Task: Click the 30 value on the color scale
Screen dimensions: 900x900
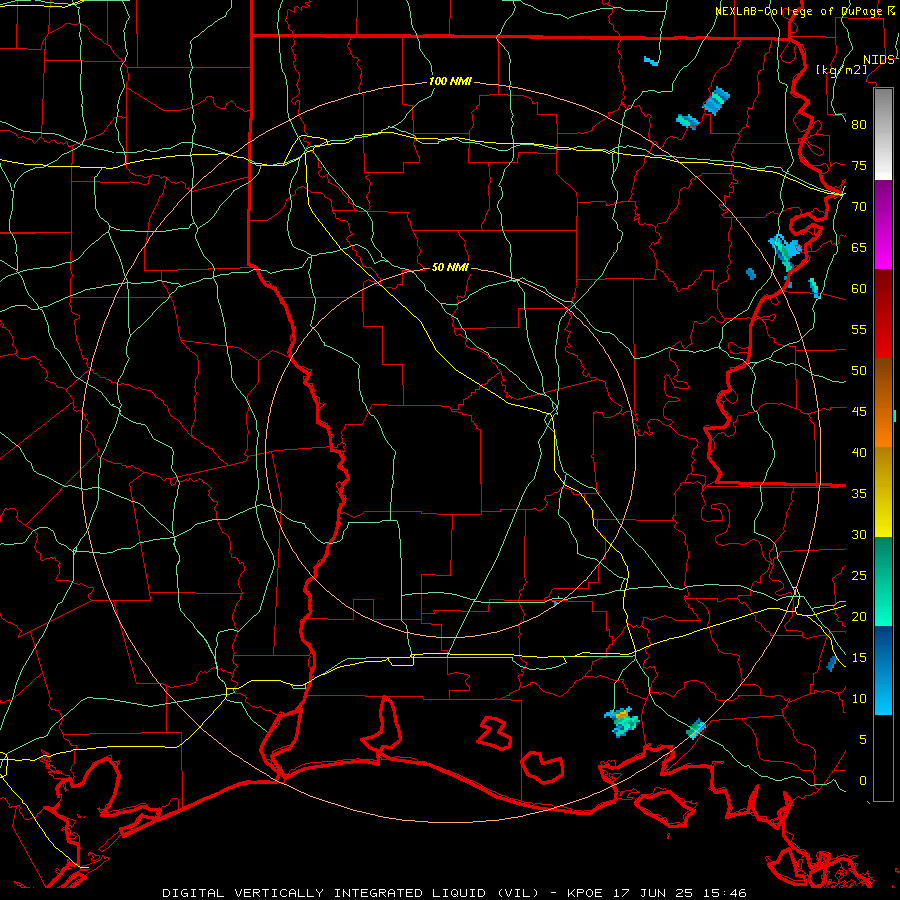Action: click(x=859, y=535)
